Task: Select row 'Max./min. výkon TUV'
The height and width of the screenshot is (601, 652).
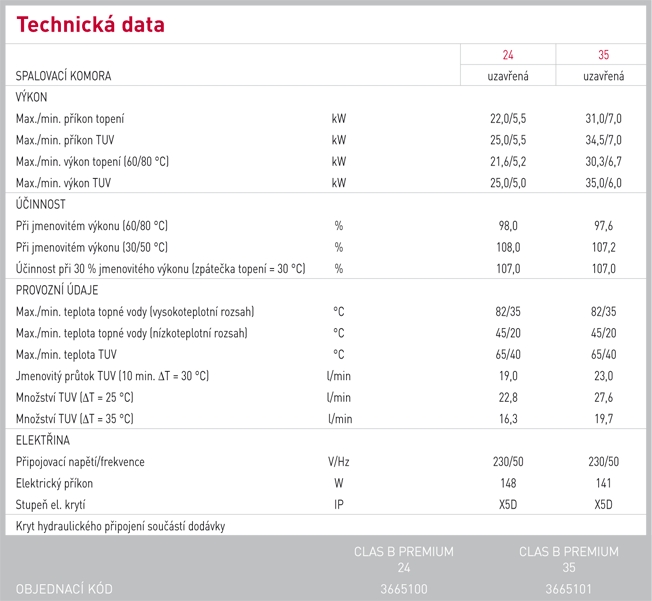Action: [x=326, y=183]
